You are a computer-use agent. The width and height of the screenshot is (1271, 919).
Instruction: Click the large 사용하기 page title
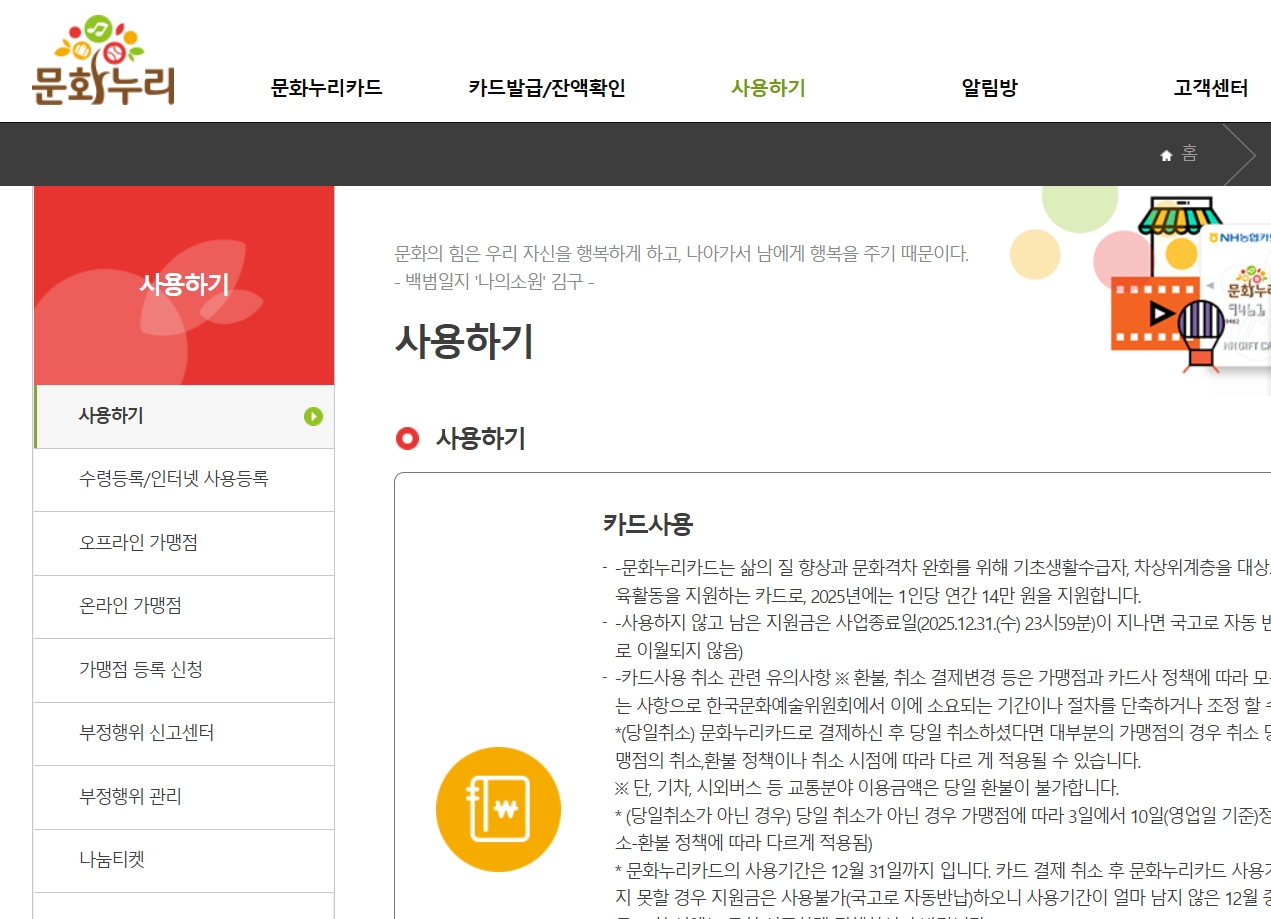click(464, 342)
